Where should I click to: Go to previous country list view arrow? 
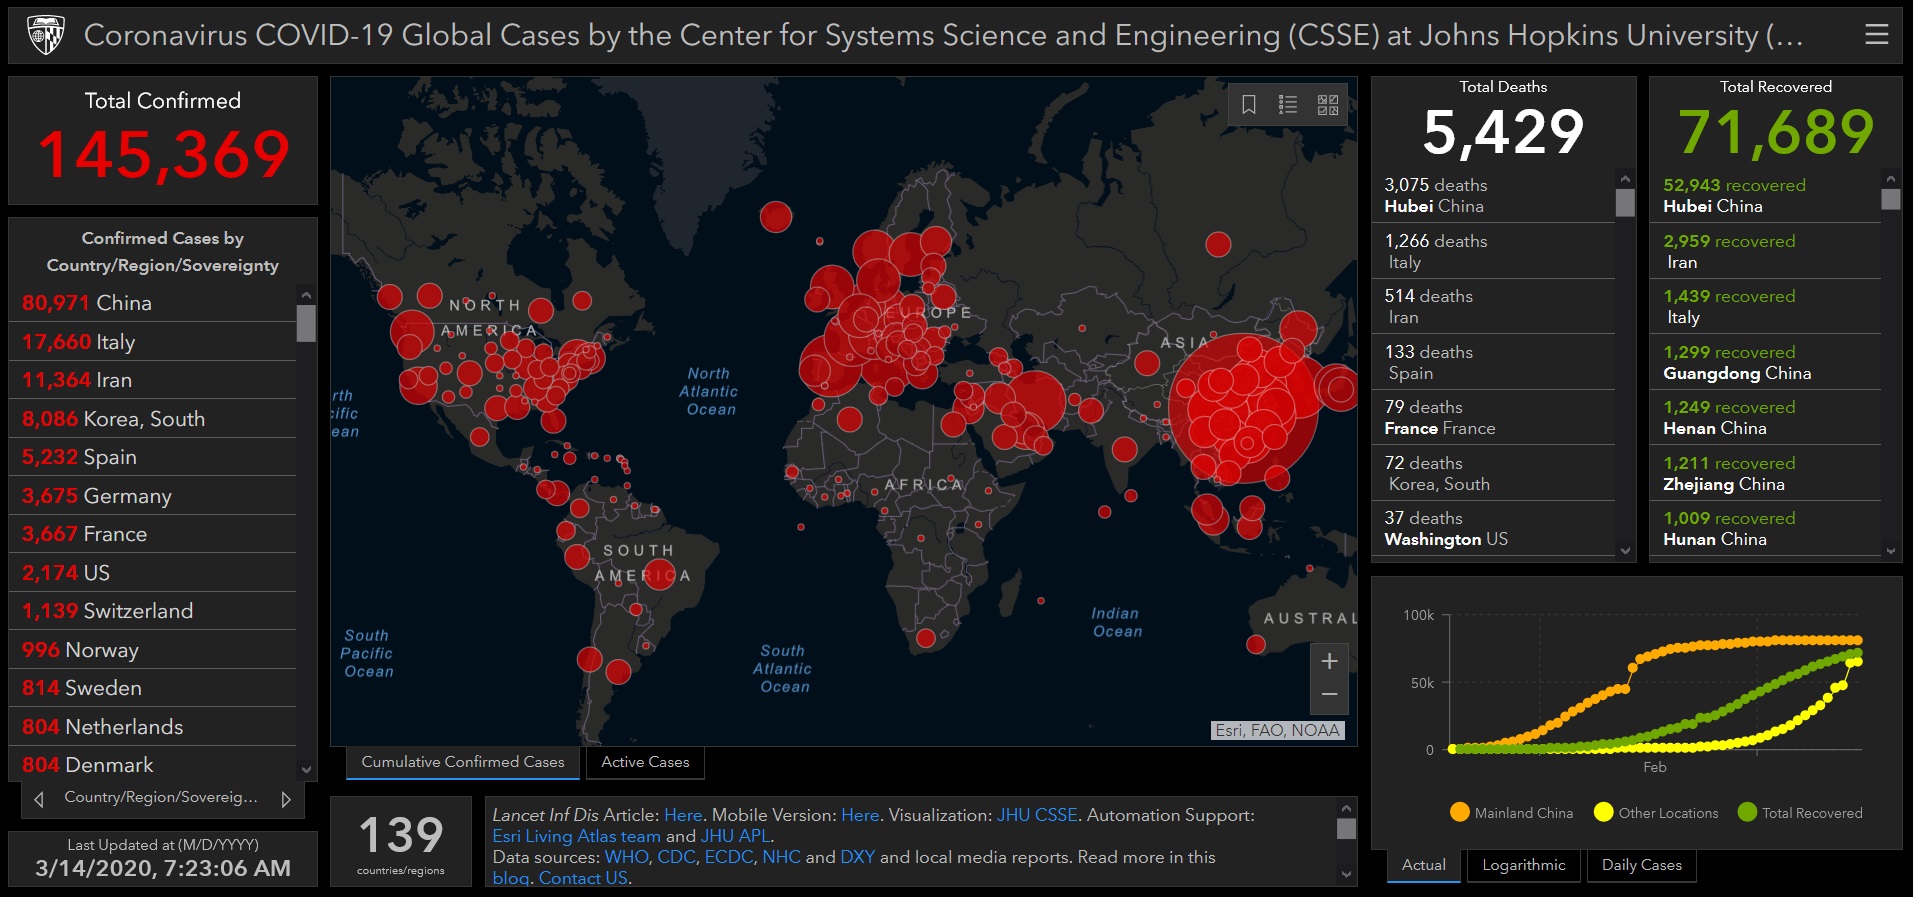tap(39, 799)
